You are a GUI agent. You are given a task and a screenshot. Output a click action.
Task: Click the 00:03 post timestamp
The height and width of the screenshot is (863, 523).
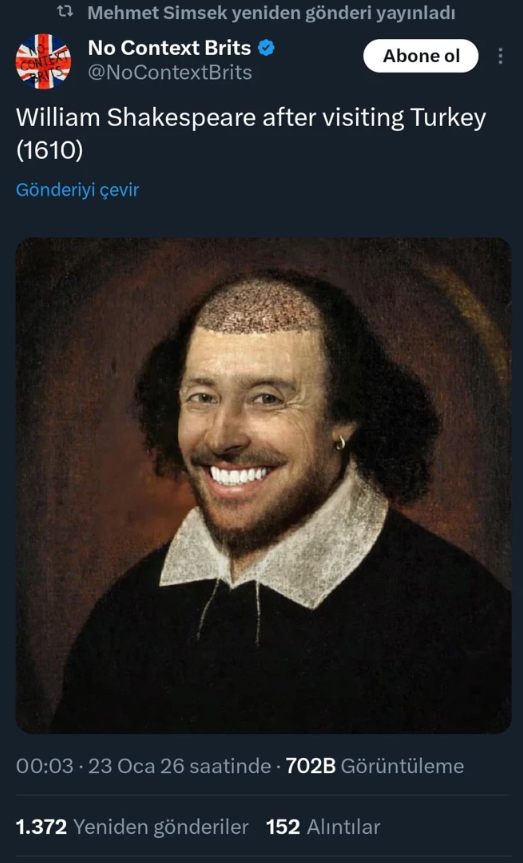[x=45, y=766]
